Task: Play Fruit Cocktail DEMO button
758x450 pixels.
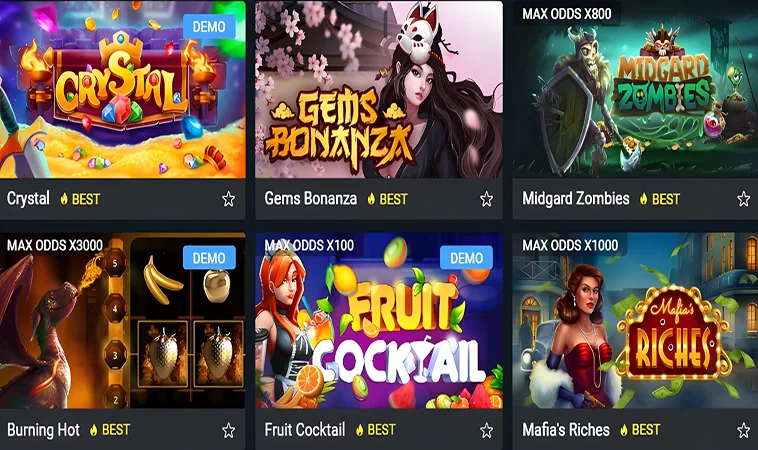Action: tap(466, 258)
